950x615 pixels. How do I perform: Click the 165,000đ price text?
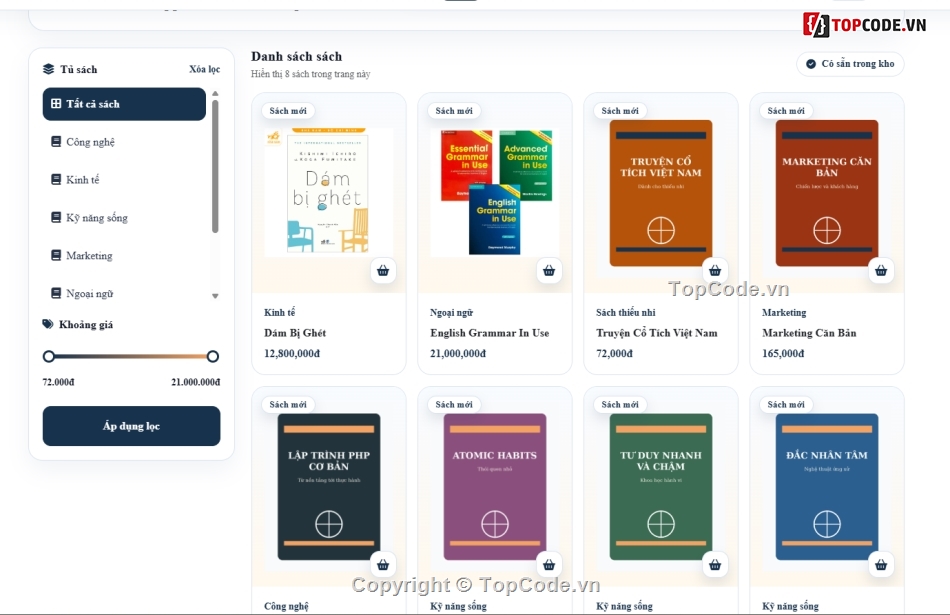[783, 353]
